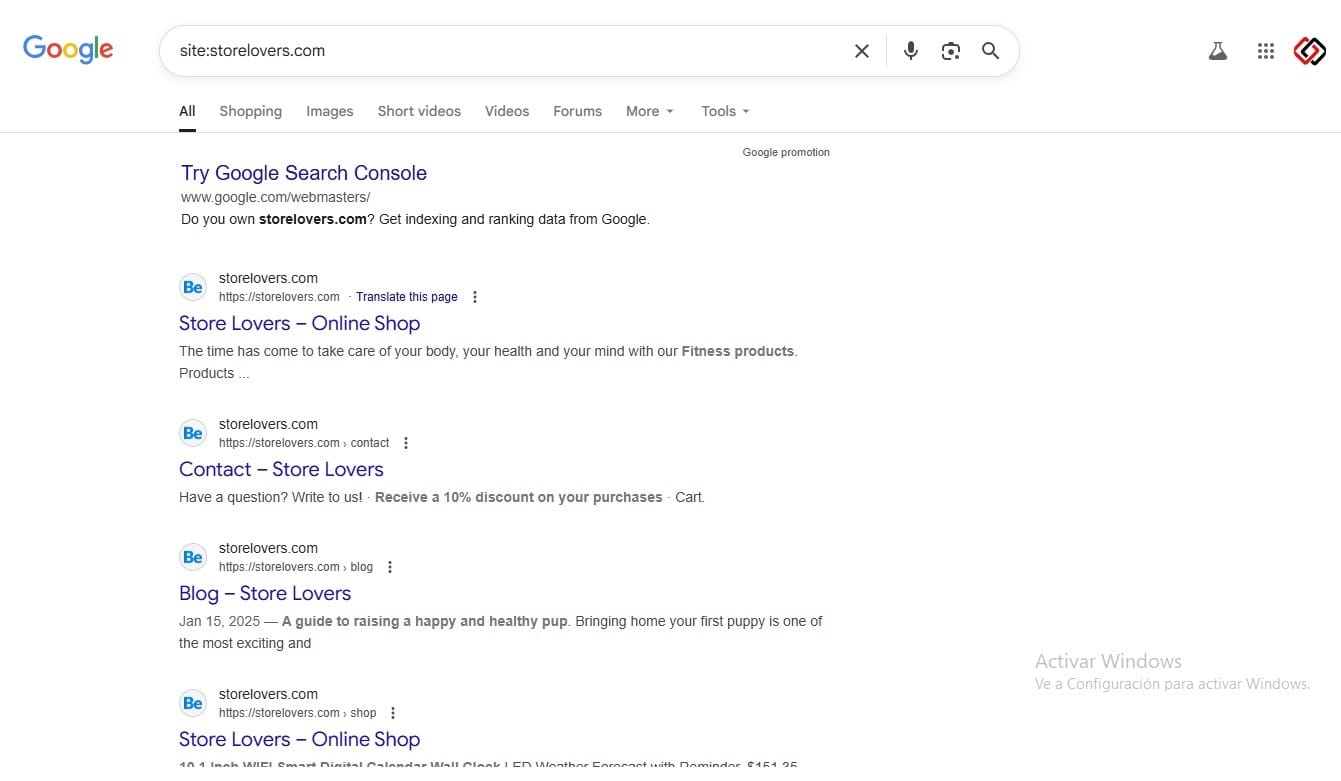Click into the search input field
1341x781 pixels.
[x=500, y=51]
